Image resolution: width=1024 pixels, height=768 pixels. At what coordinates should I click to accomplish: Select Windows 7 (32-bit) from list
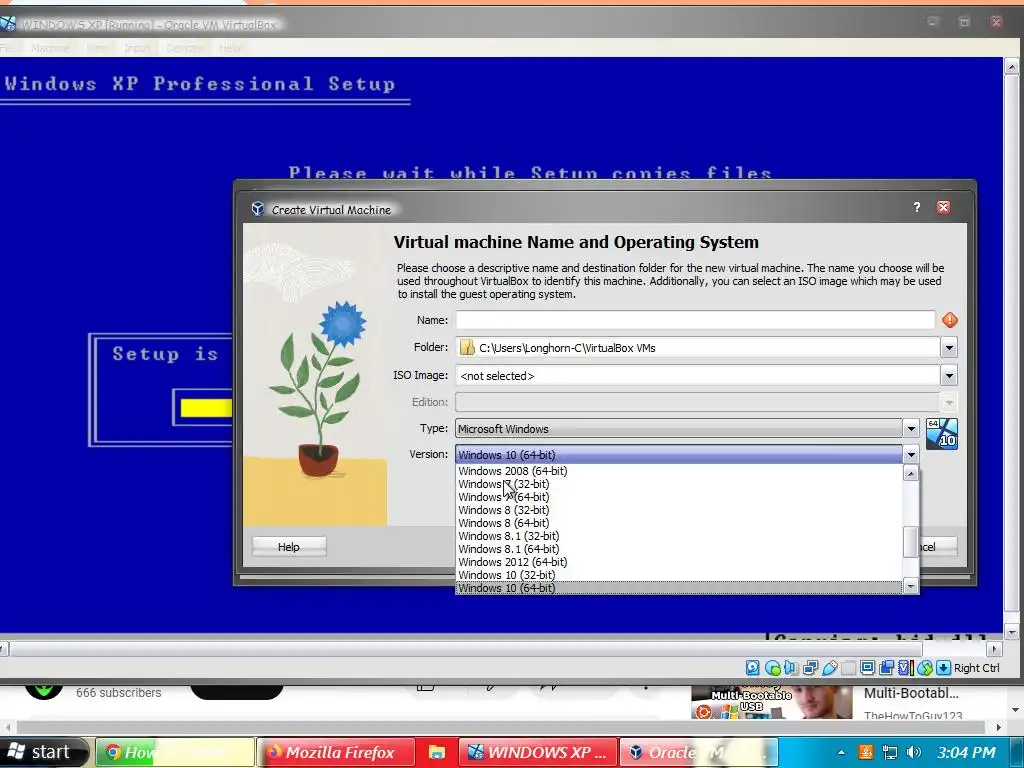pyautogui.click(x=679, y=484)
